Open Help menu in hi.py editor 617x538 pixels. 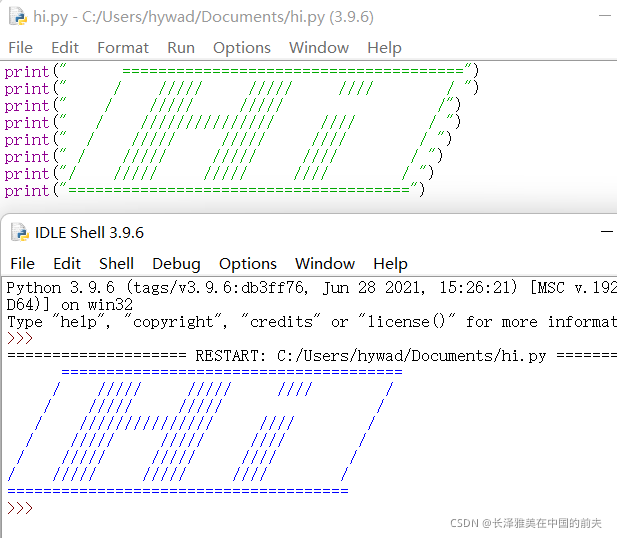click(384, 48)
